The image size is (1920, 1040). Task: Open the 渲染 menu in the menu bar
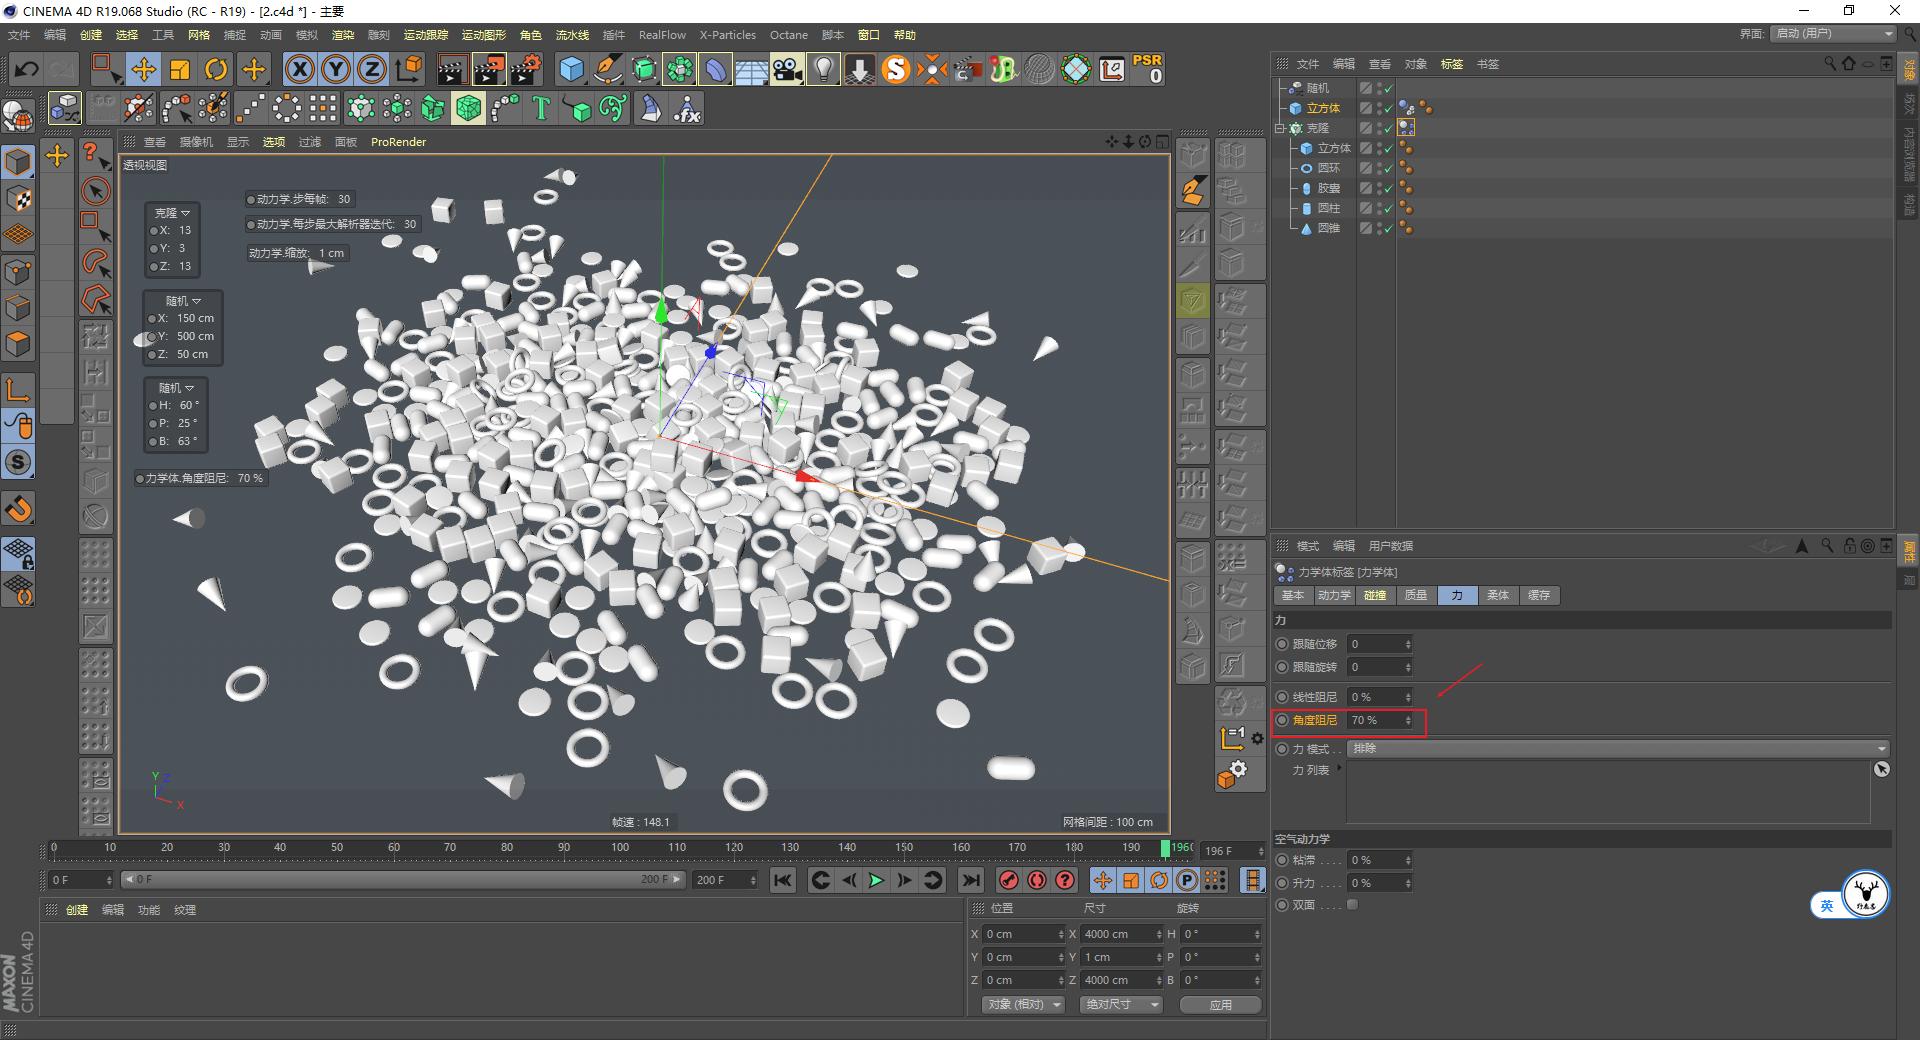click(x=342, y=35)
